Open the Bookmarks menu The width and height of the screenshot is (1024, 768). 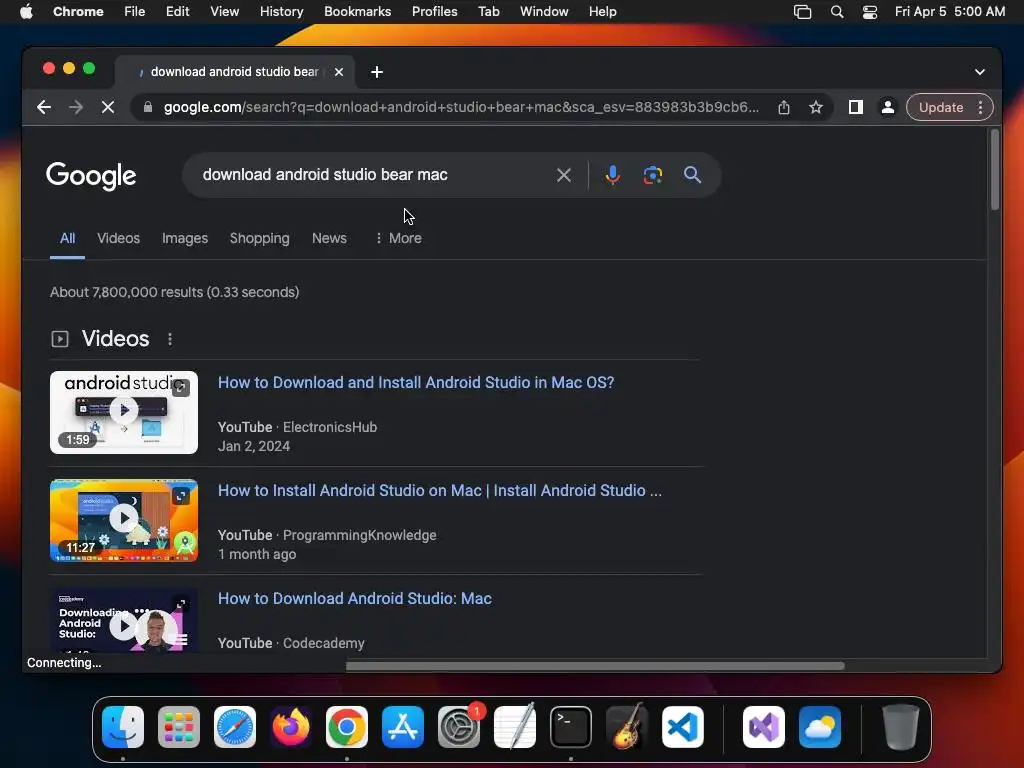[x=357, y=12]
